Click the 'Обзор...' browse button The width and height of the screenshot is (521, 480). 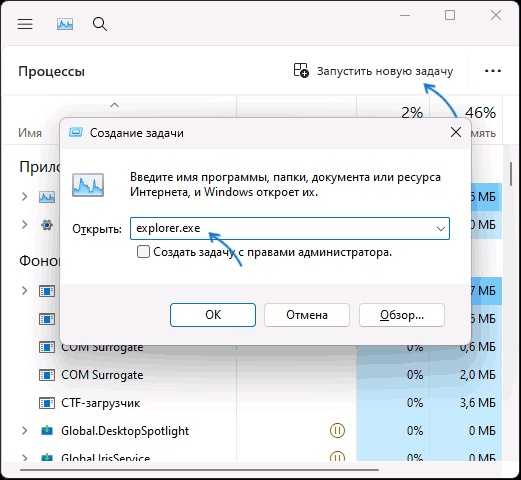pyautogui.click(x=402, y=315)
